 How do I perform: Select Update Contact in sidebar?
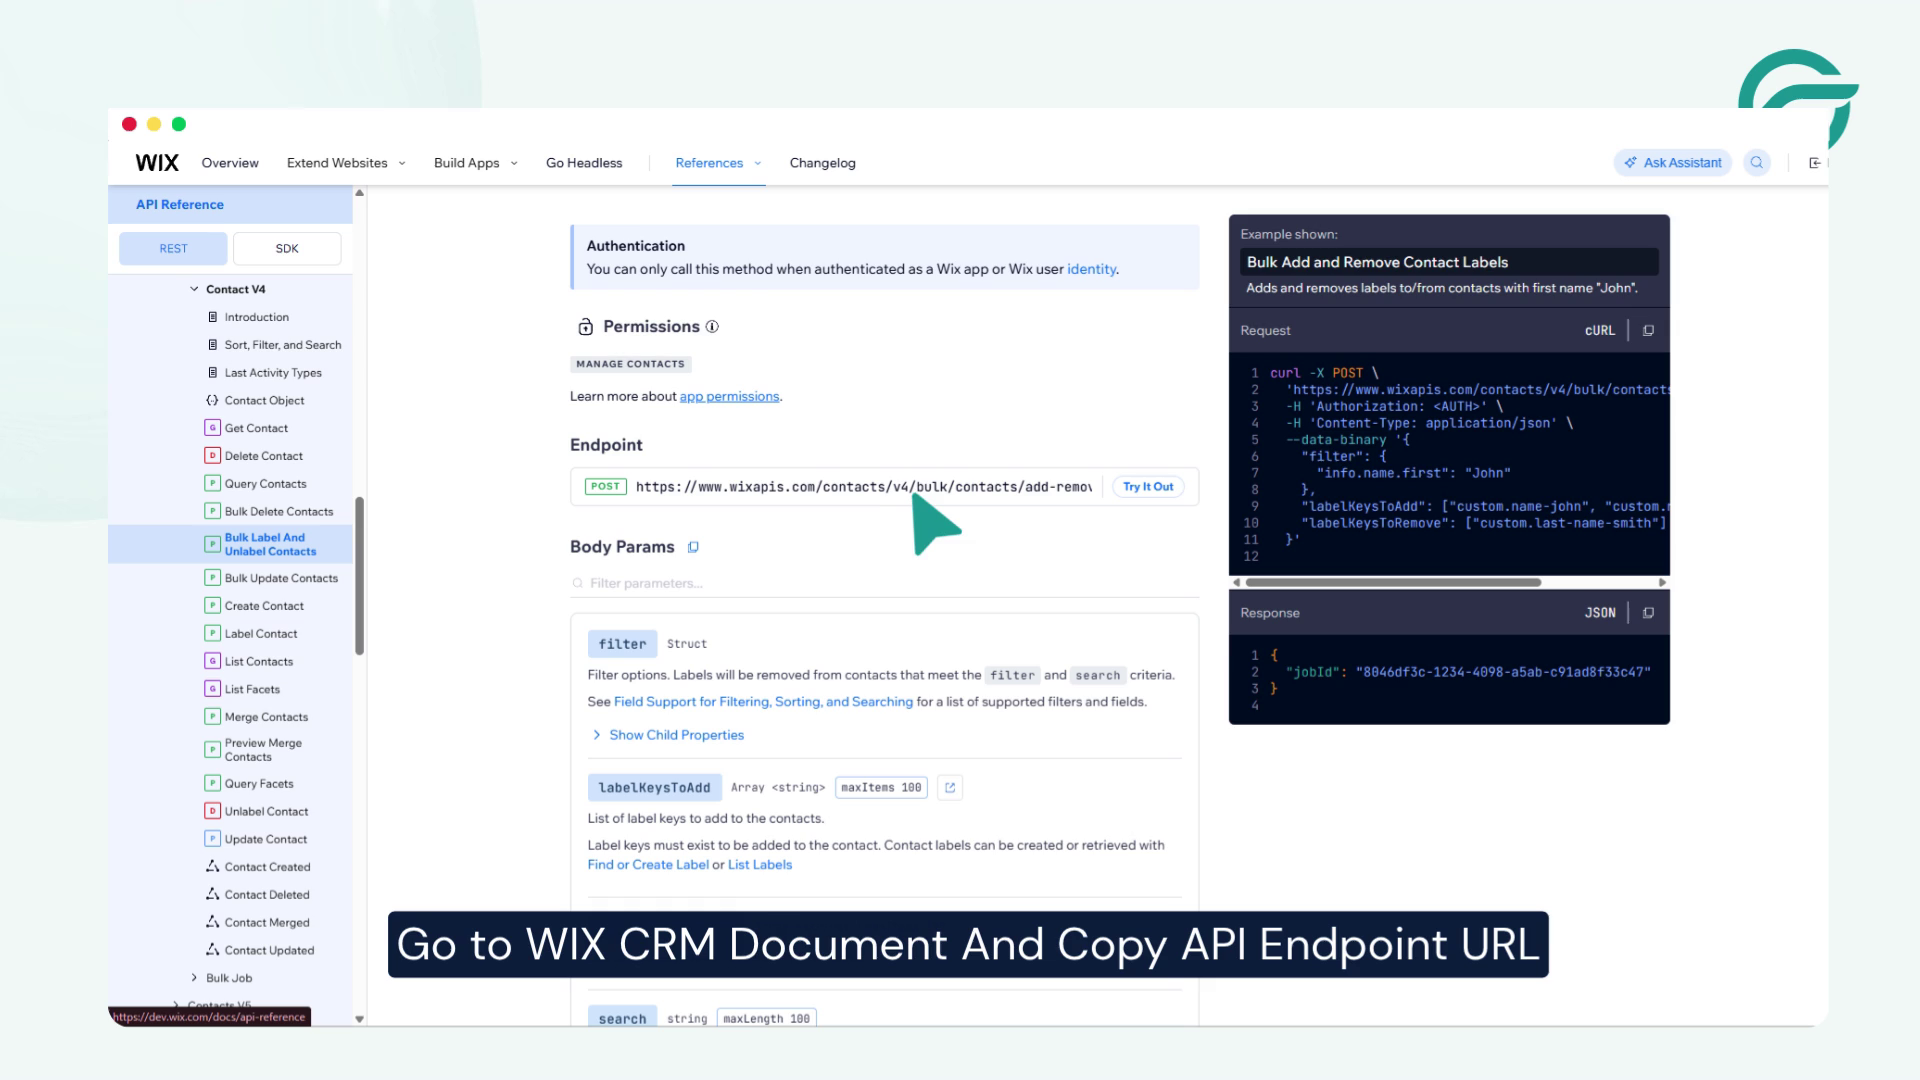pos(266,839)
